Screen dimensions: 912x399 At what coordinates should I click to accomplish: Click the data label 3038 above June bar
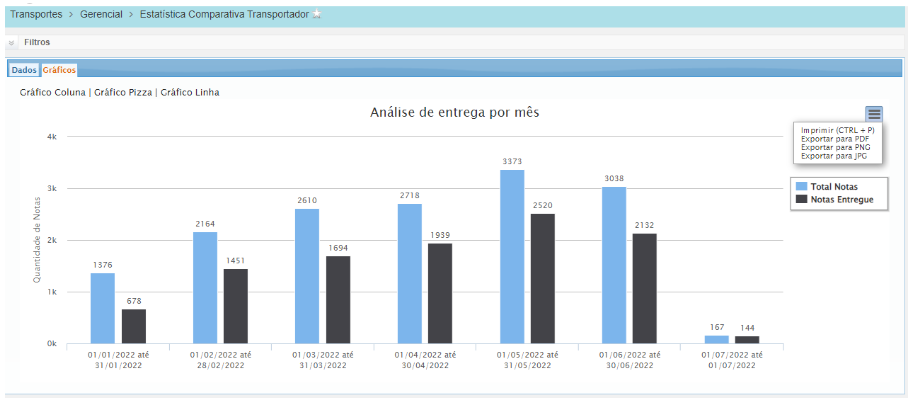click(614, 178)
